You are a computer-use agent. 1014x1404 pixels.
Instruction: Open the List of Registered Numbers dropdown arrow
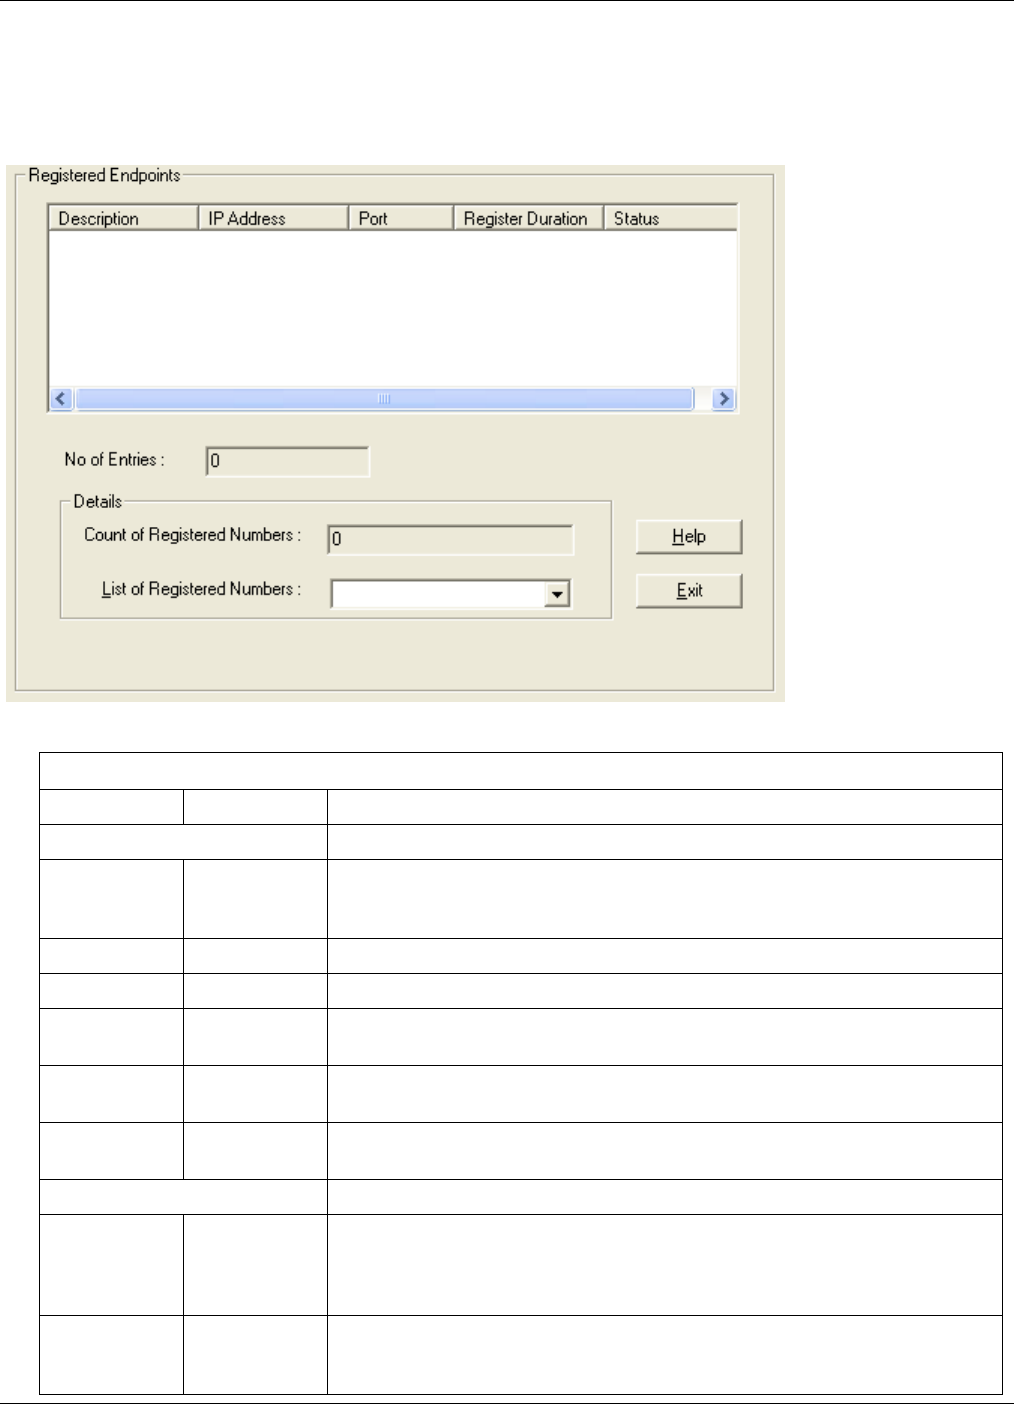tap(558, 594)
